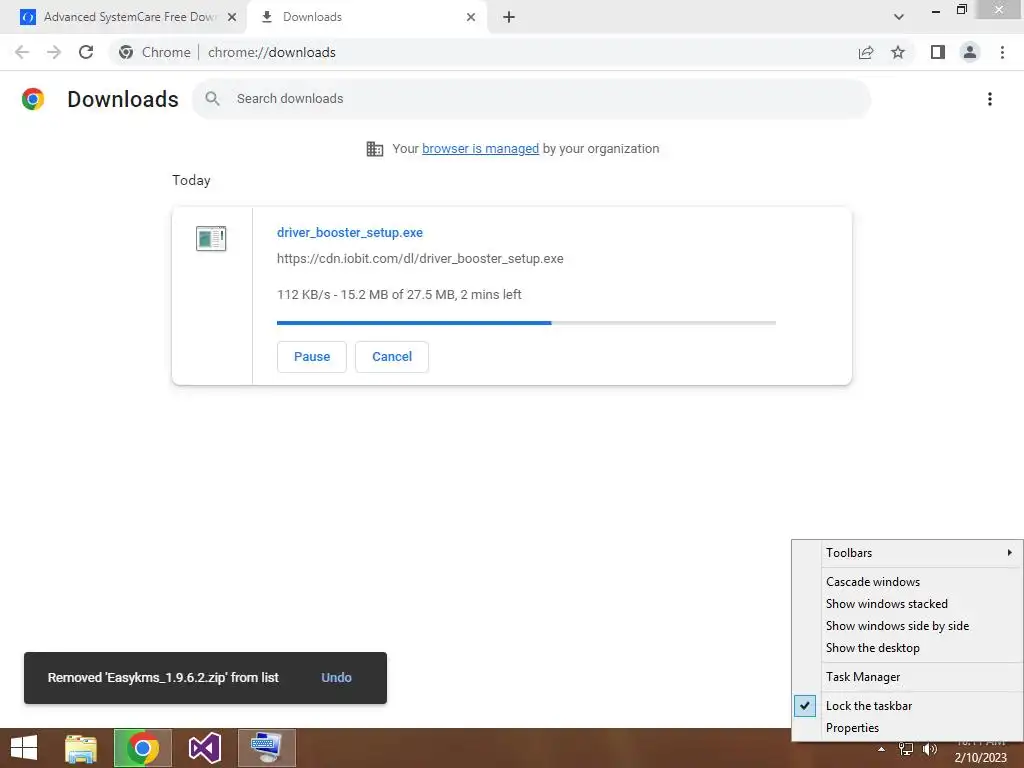
Task: Close the Advanced SystemCare tab
Action: coord(232,17)
